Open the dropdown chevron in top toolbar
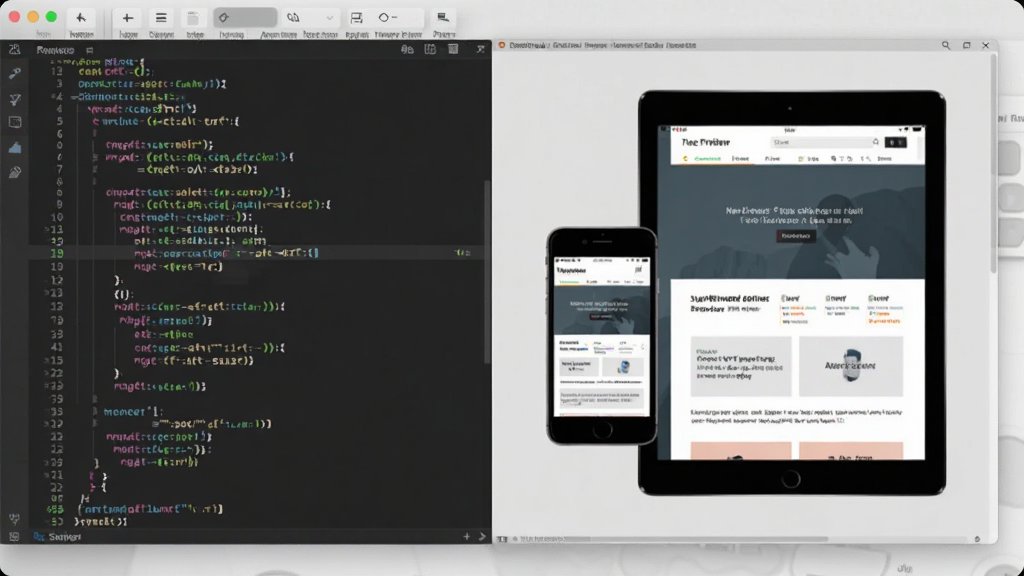 (330, 18)
